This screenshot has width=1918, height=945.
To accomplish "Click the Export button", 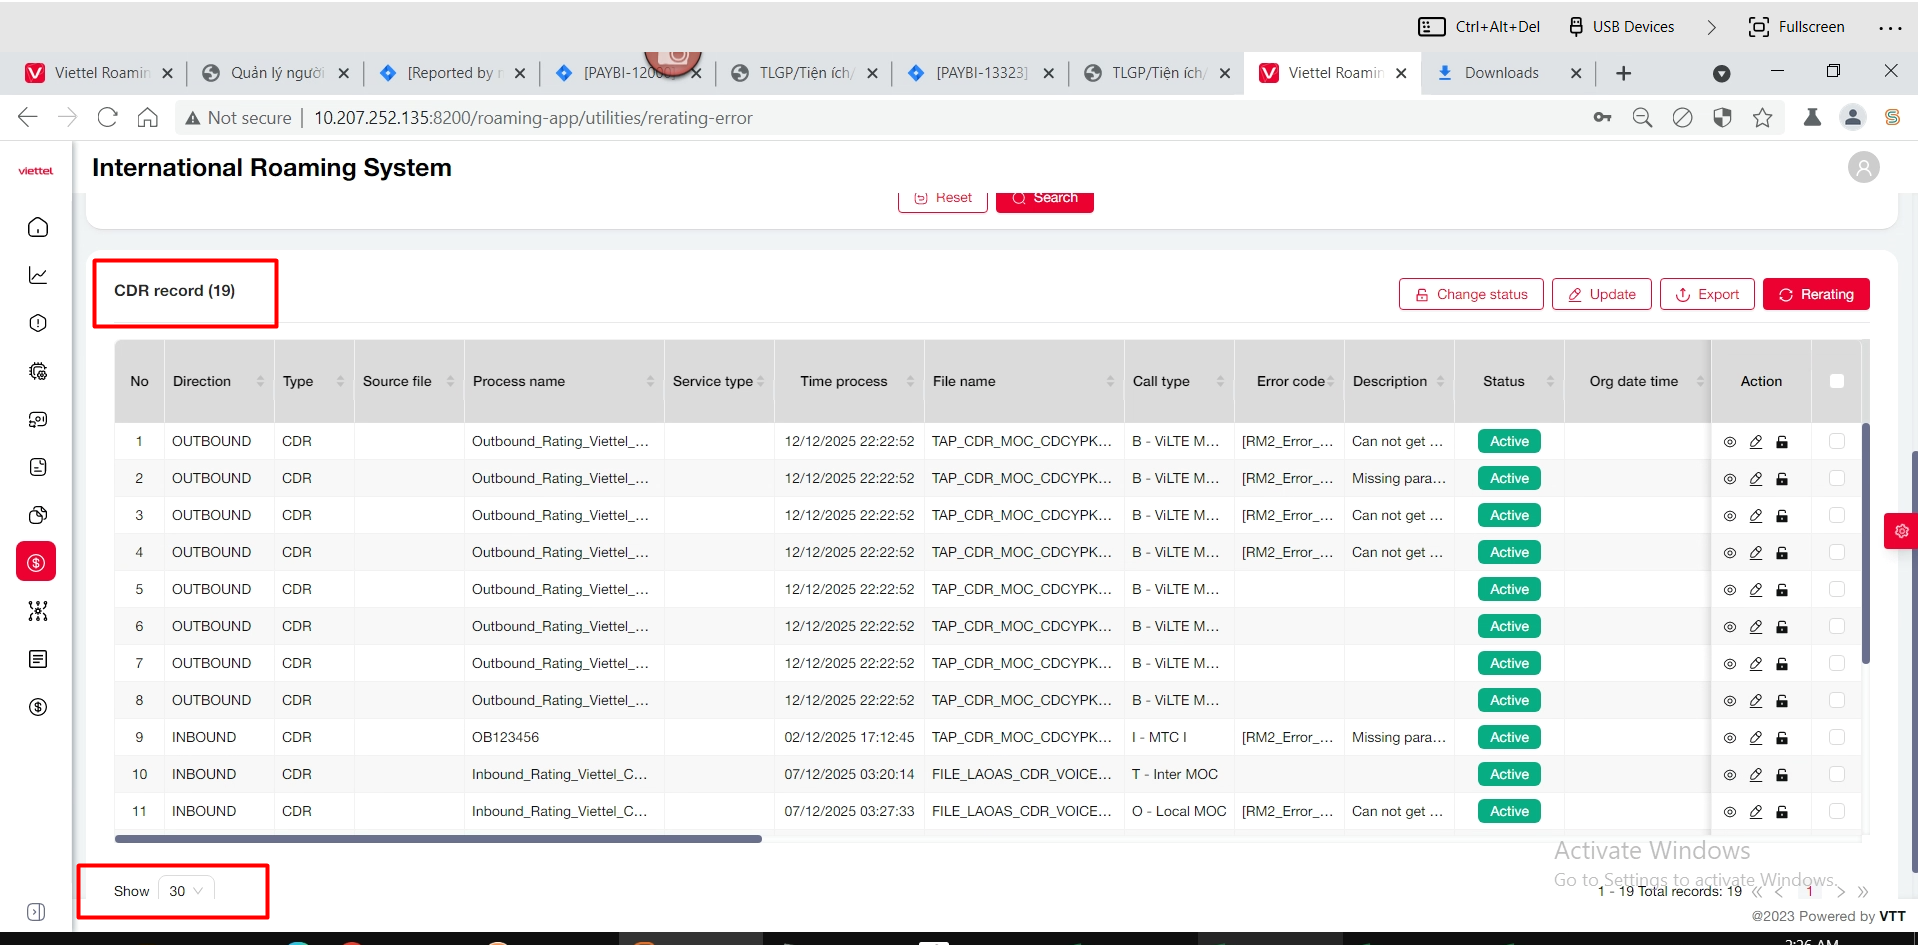I will point(1707,294).
